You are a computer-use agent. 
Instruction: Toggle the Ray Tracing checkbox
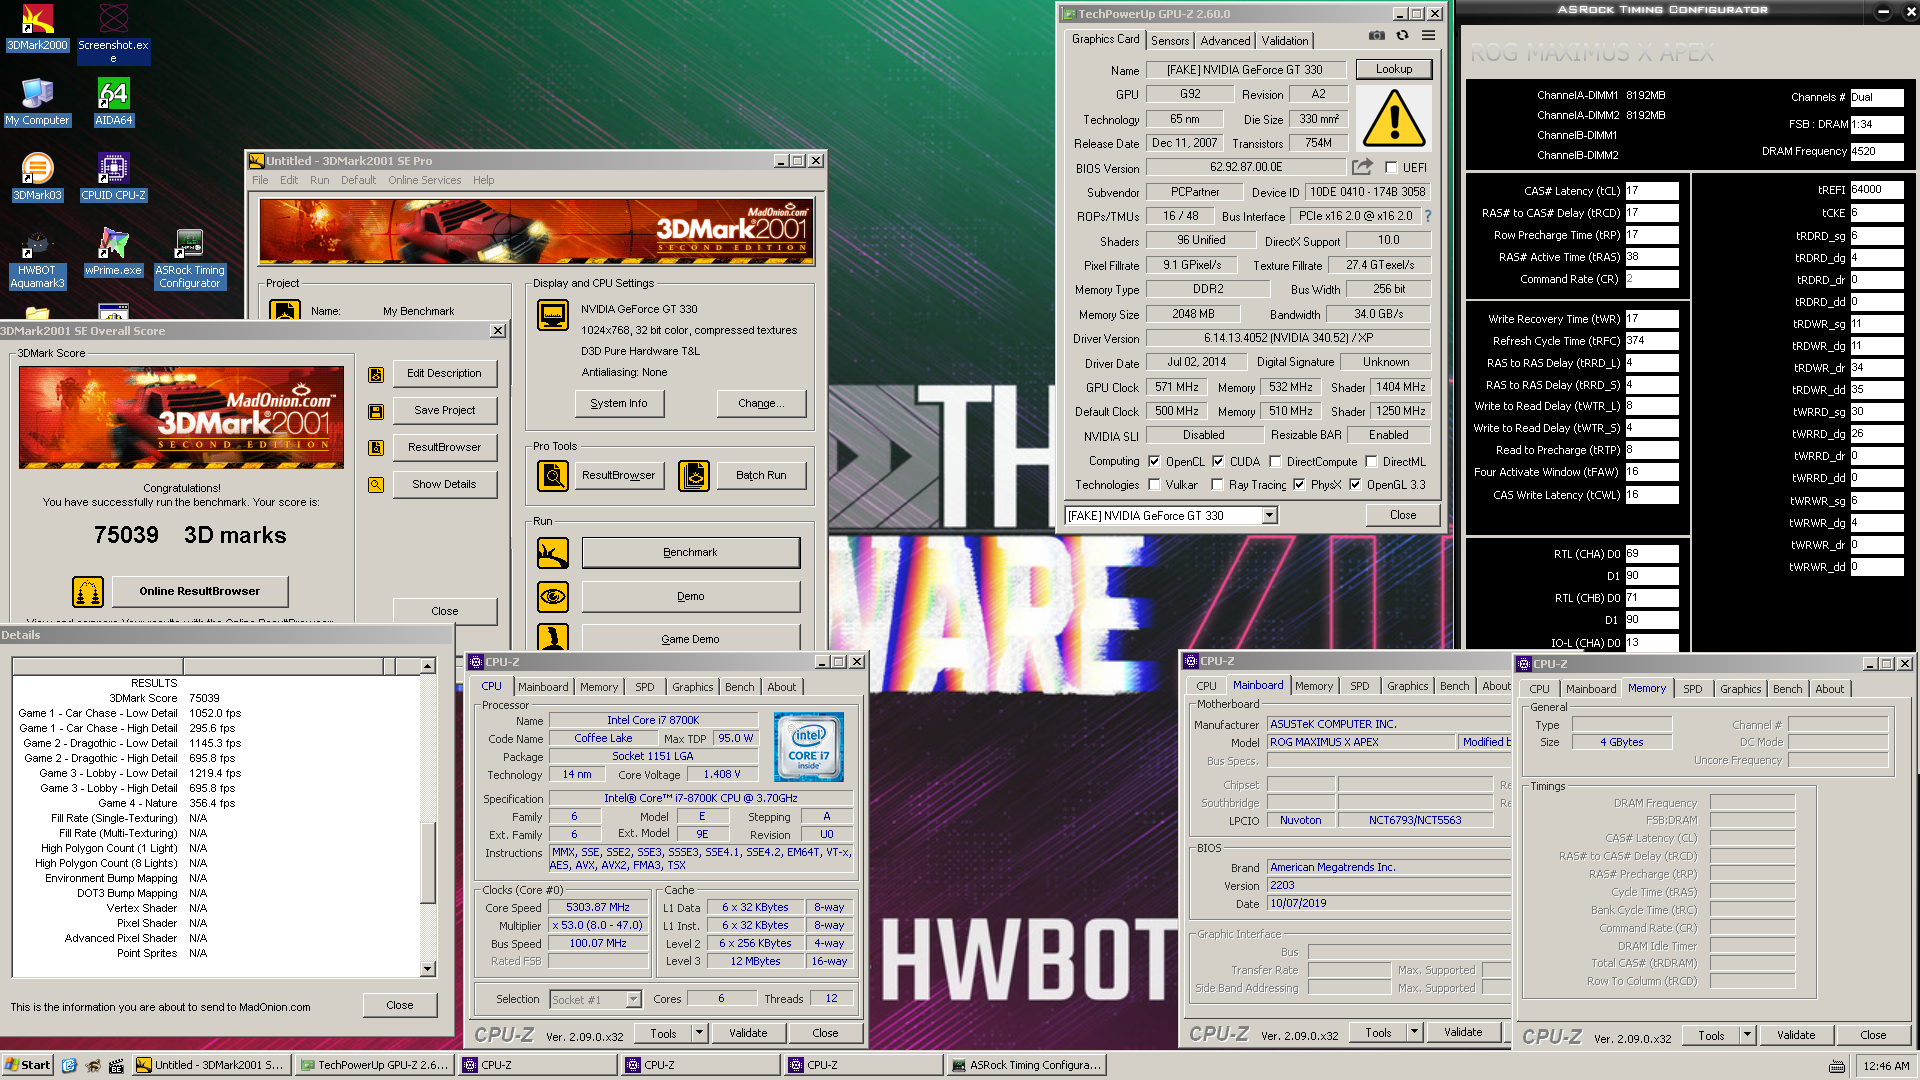pos(1217,485)
